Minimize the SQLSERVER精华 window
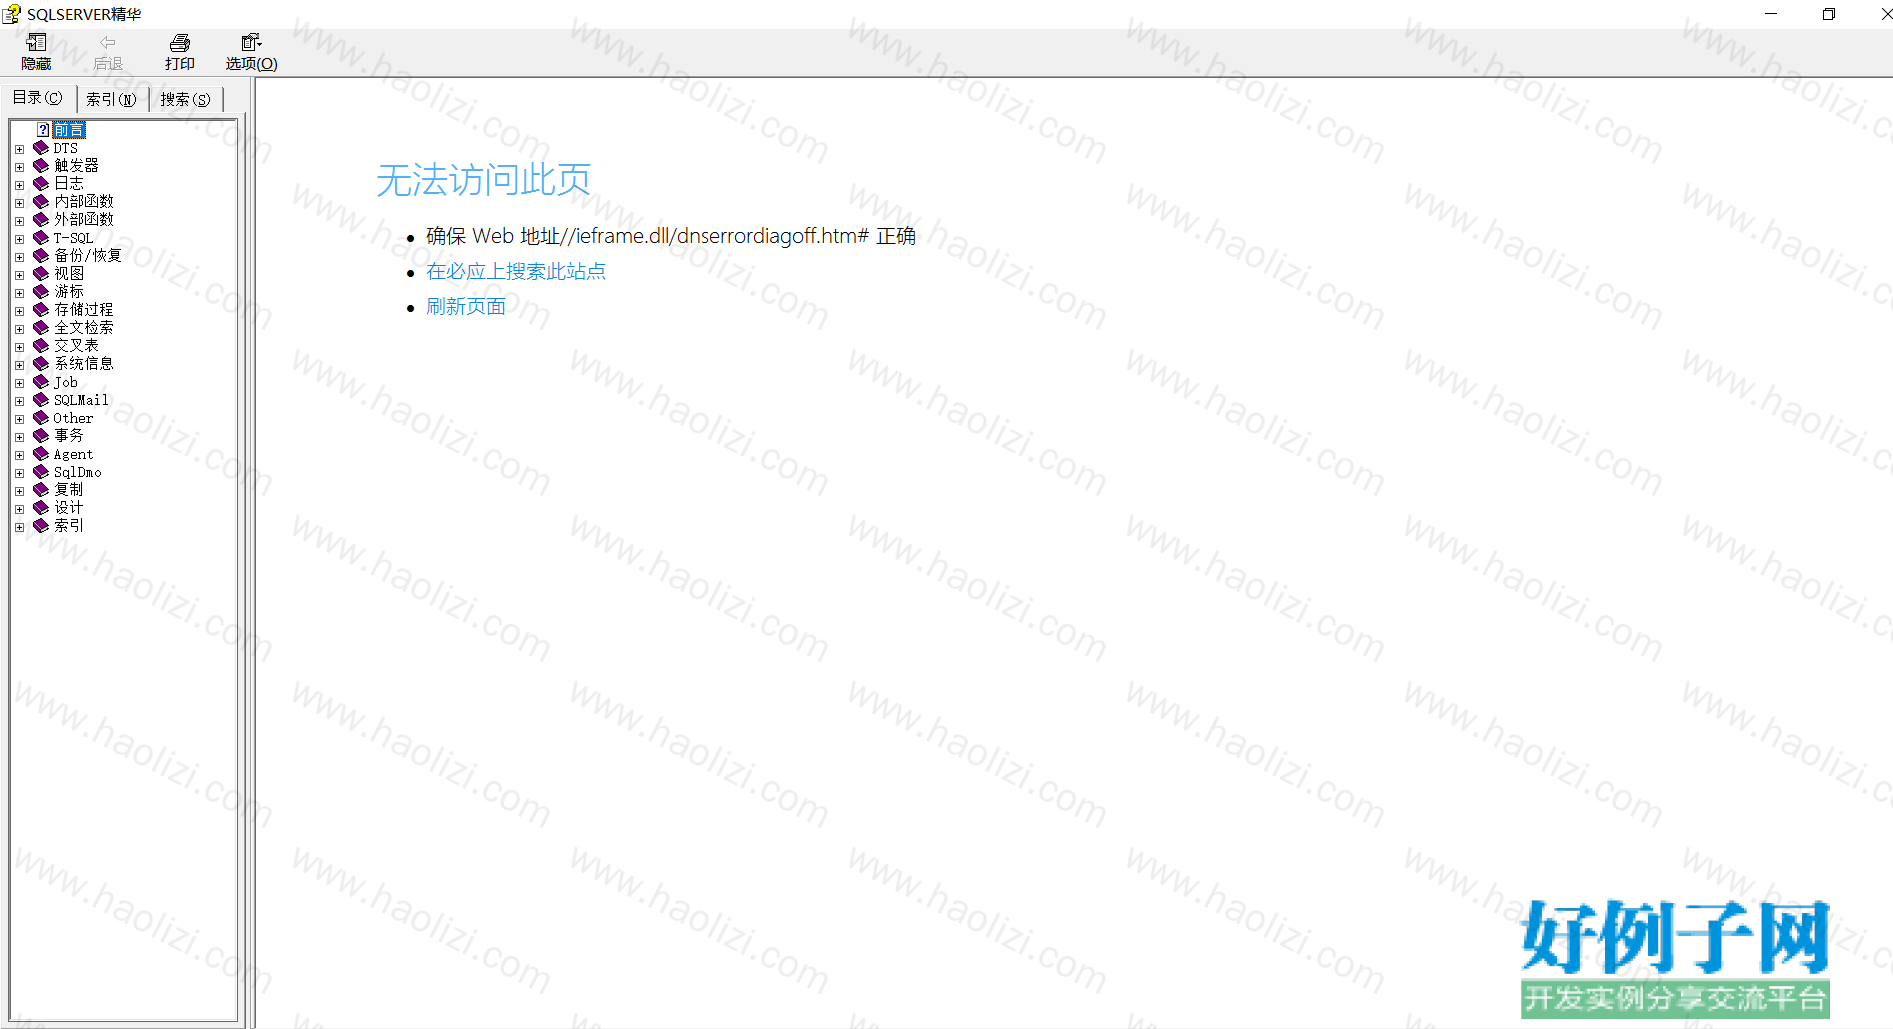The image size is (1893, 1029). click(1771, 14)
